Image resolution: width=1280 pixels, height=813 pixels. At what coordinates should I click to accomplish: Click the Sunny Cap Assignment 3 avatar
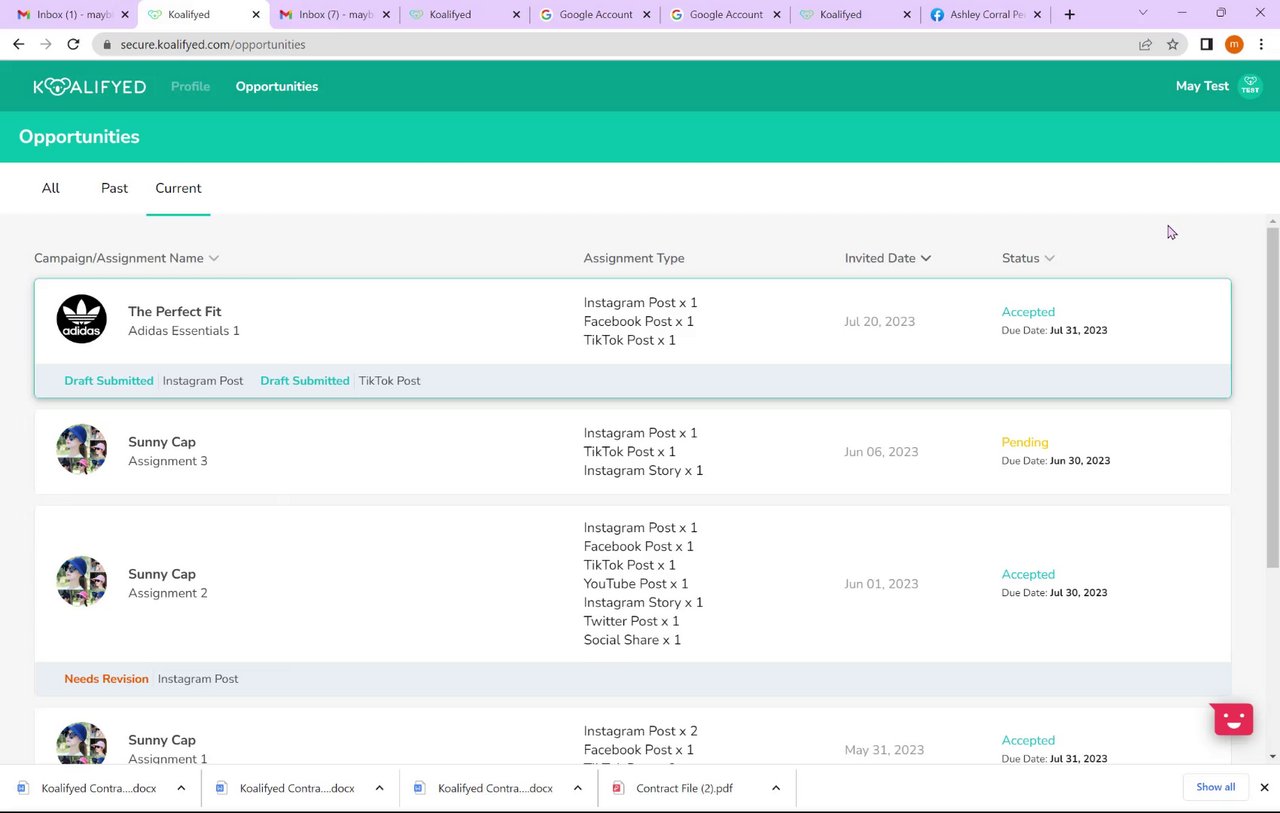click(x=82, y=450)
